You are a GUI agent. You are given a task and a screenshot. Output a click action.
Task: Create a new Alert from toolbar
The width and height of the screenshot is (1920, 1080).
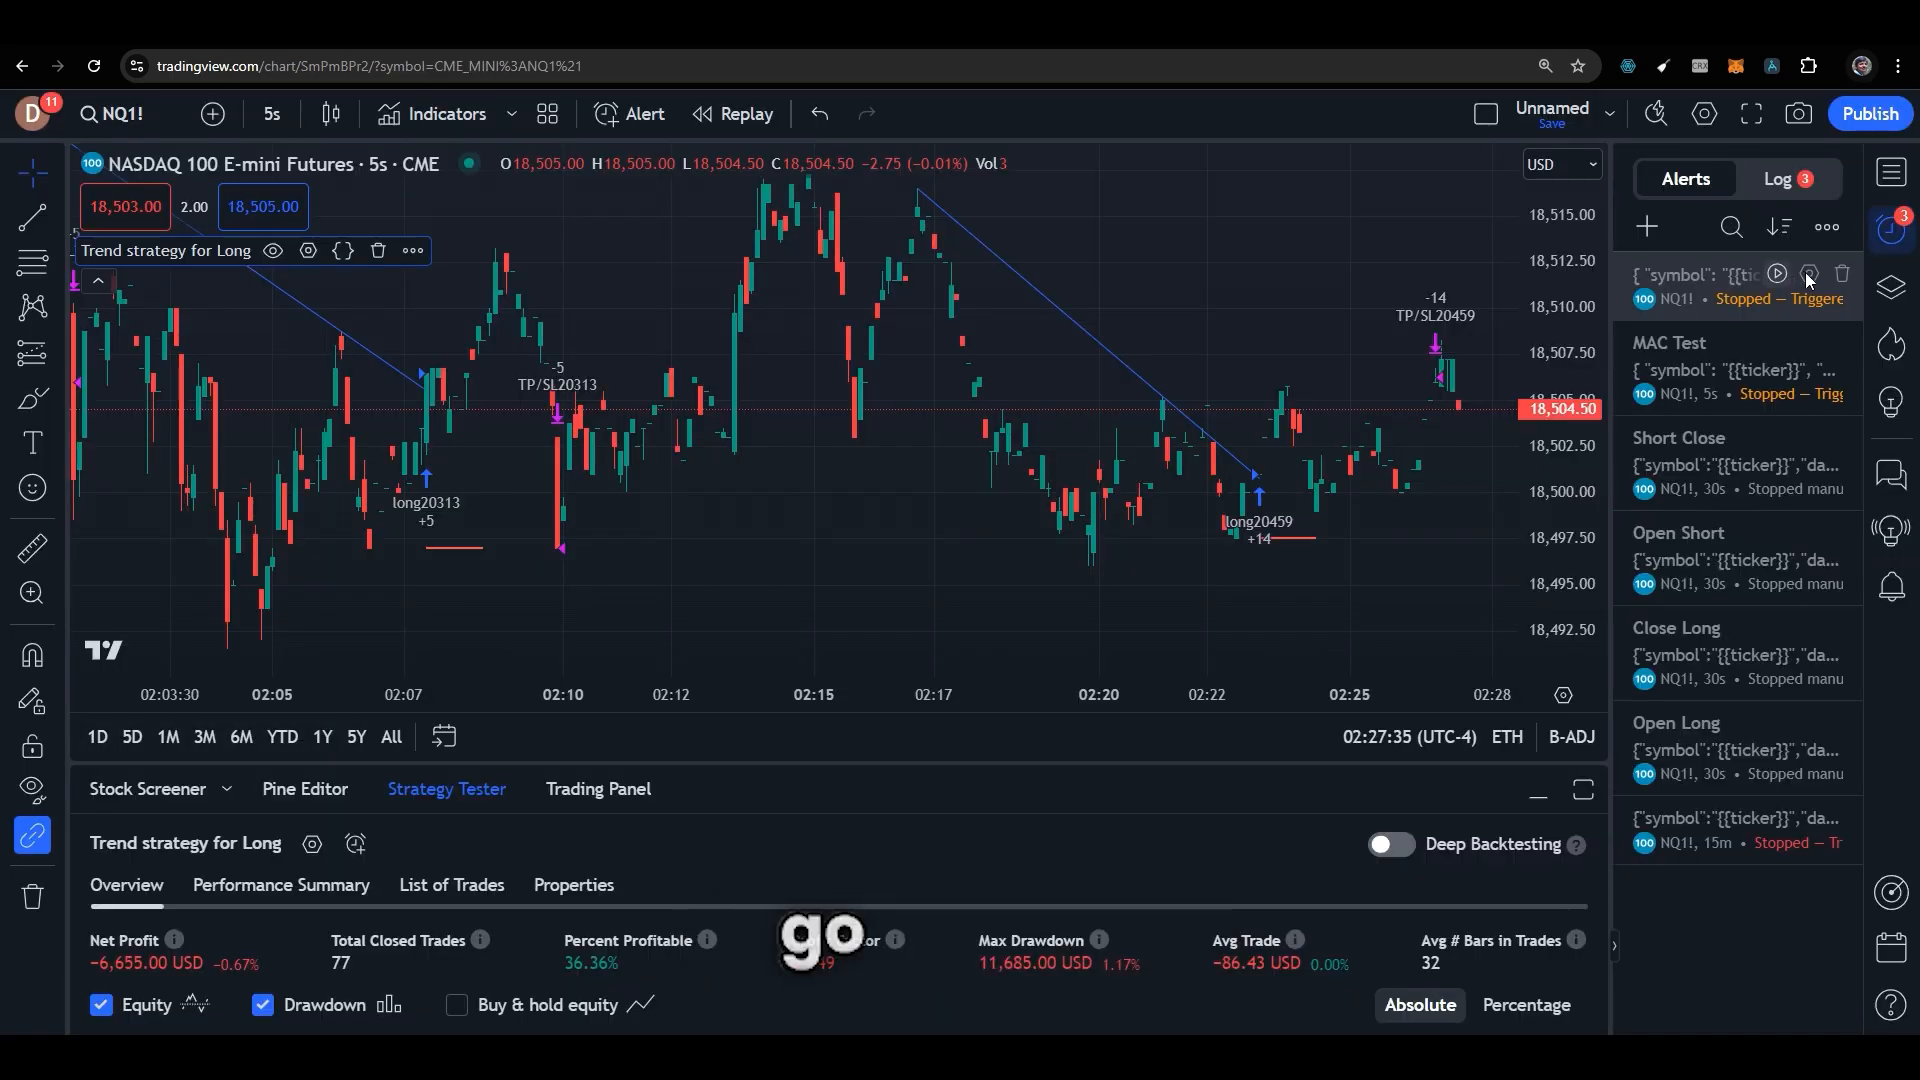pos(629,114)
